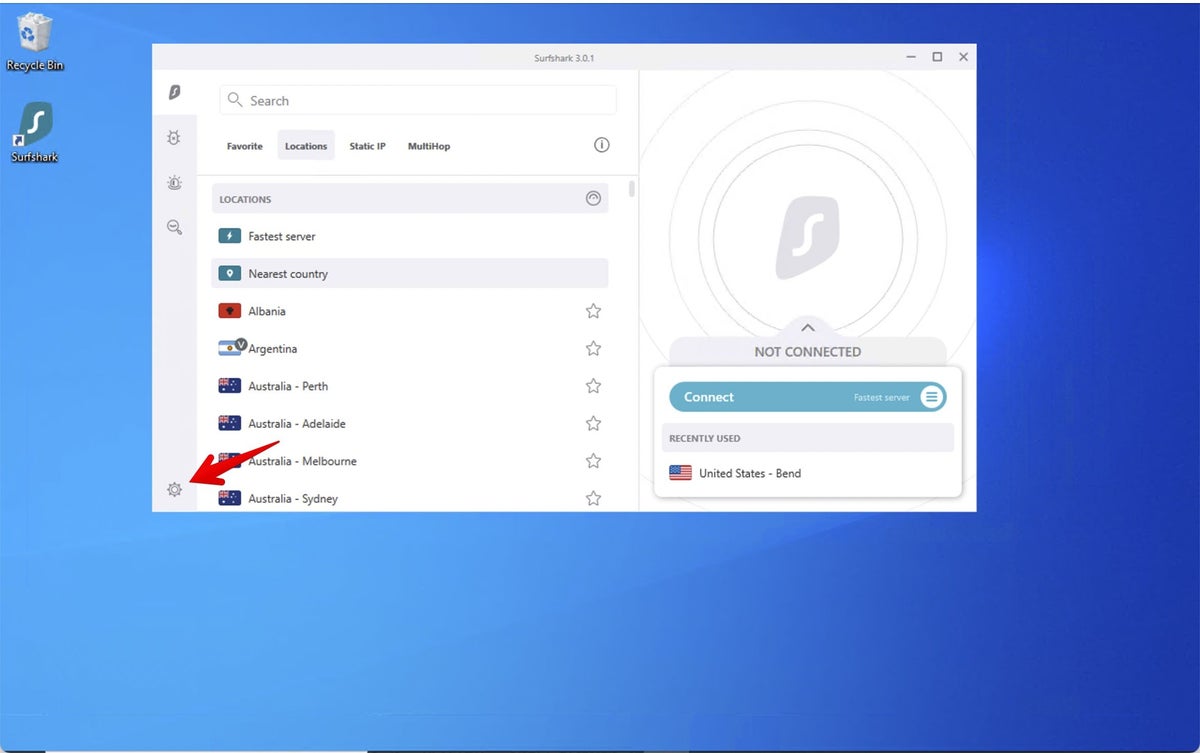This screenshot has height=753, width=1200.
Task: Star the Australia - Perth server
Action: [x=593, y=386]
